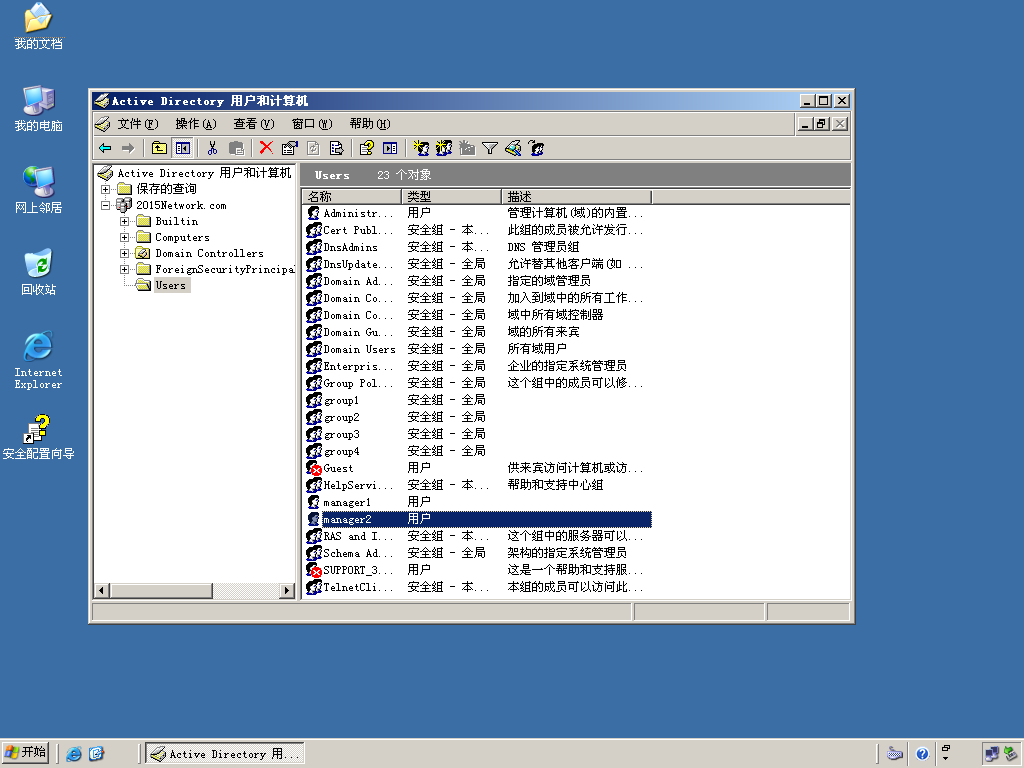
Task: Open Properties via the toolbar icon
Action: click(x=289, y=148)
